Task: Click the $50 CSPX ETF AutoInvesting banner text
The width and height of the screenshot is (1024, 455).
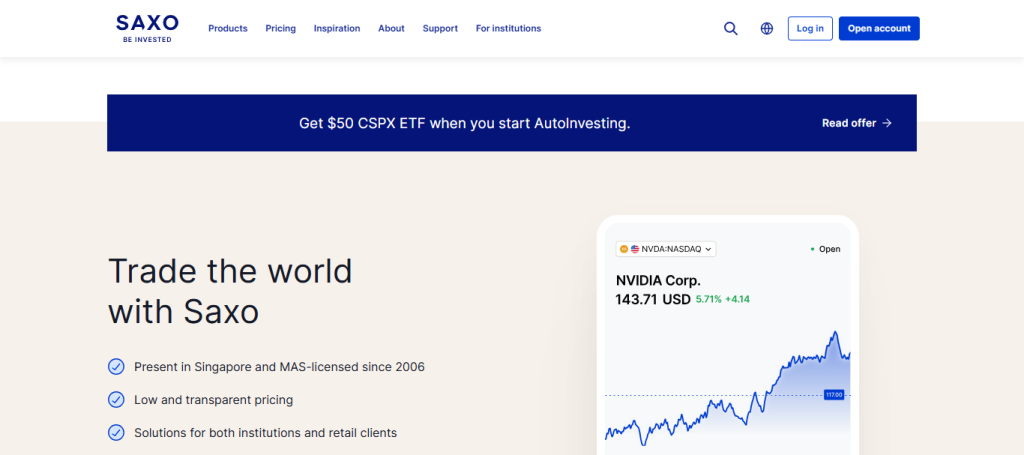Action: tap(464, 123)
